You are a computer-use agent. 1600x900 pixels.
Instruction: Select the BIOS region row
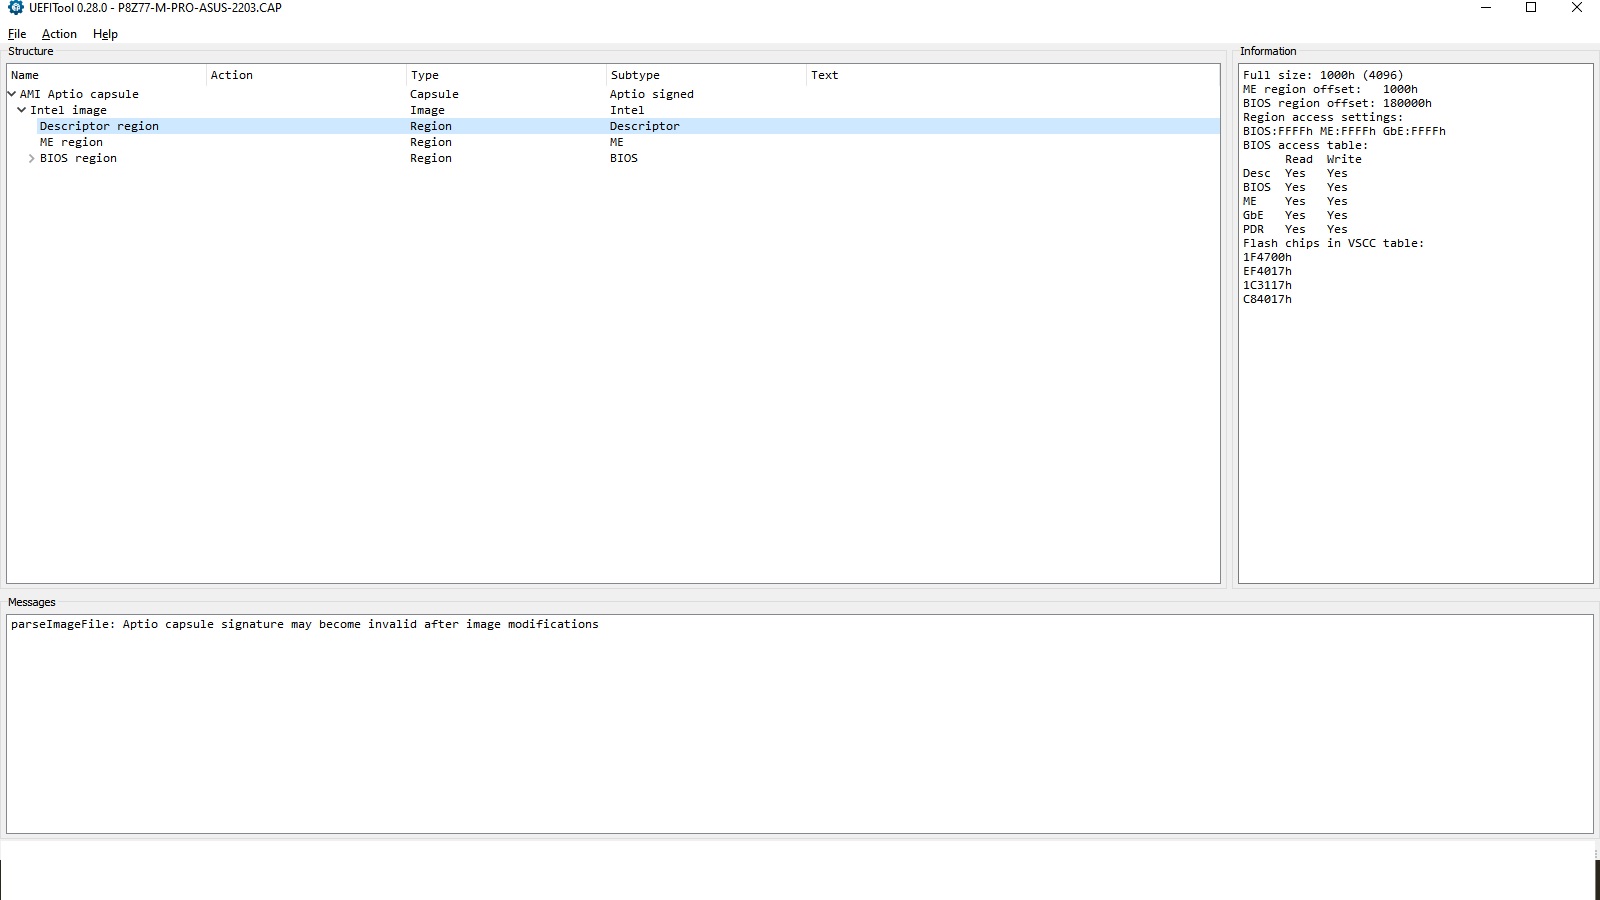coord(613,158)
